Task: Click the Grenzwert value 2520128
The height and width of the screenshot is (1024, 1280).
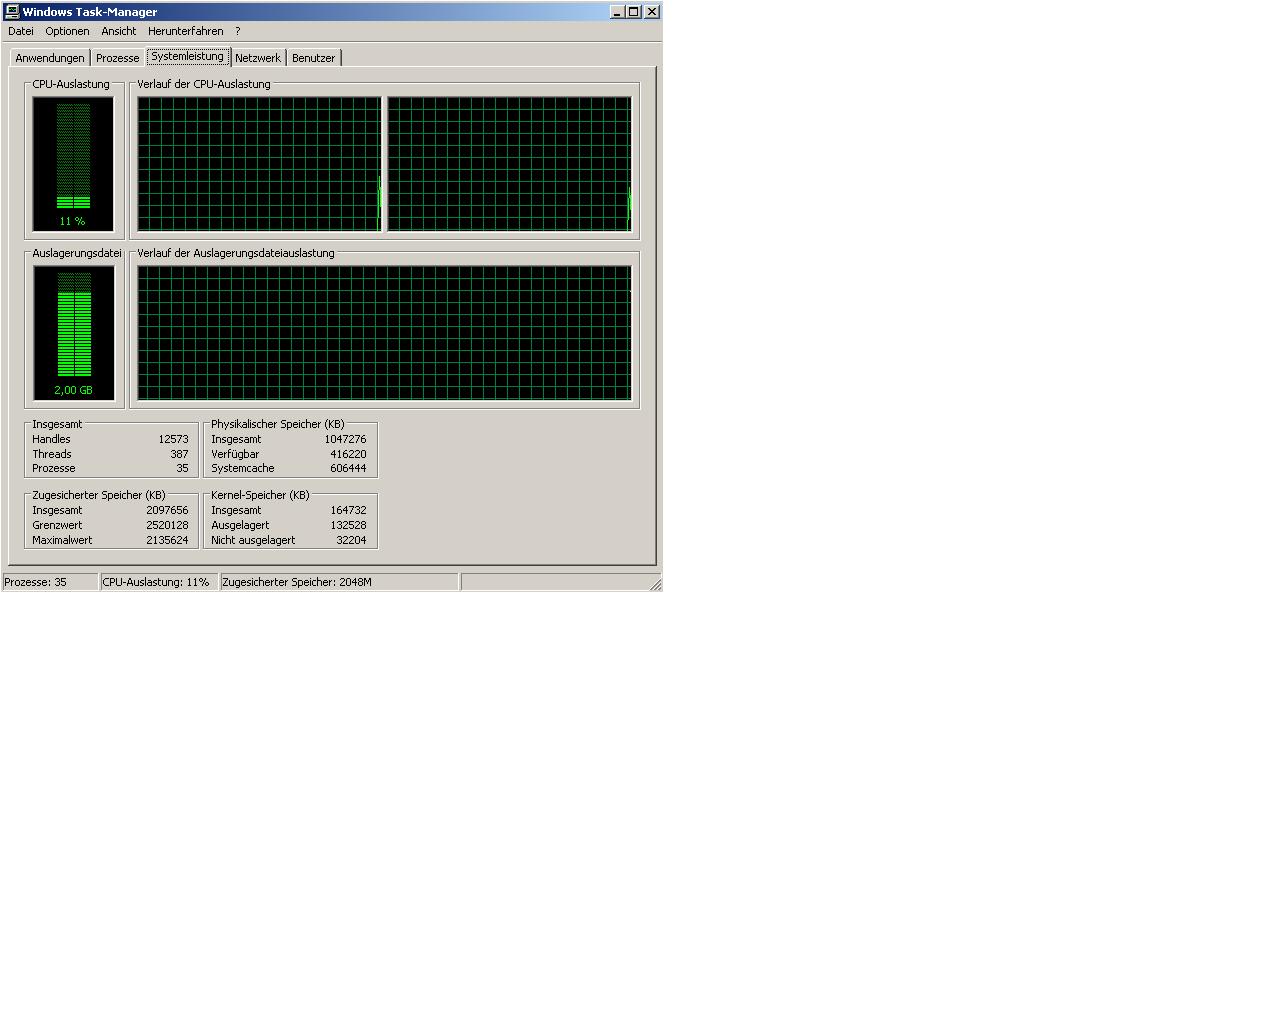Action: 167,525
